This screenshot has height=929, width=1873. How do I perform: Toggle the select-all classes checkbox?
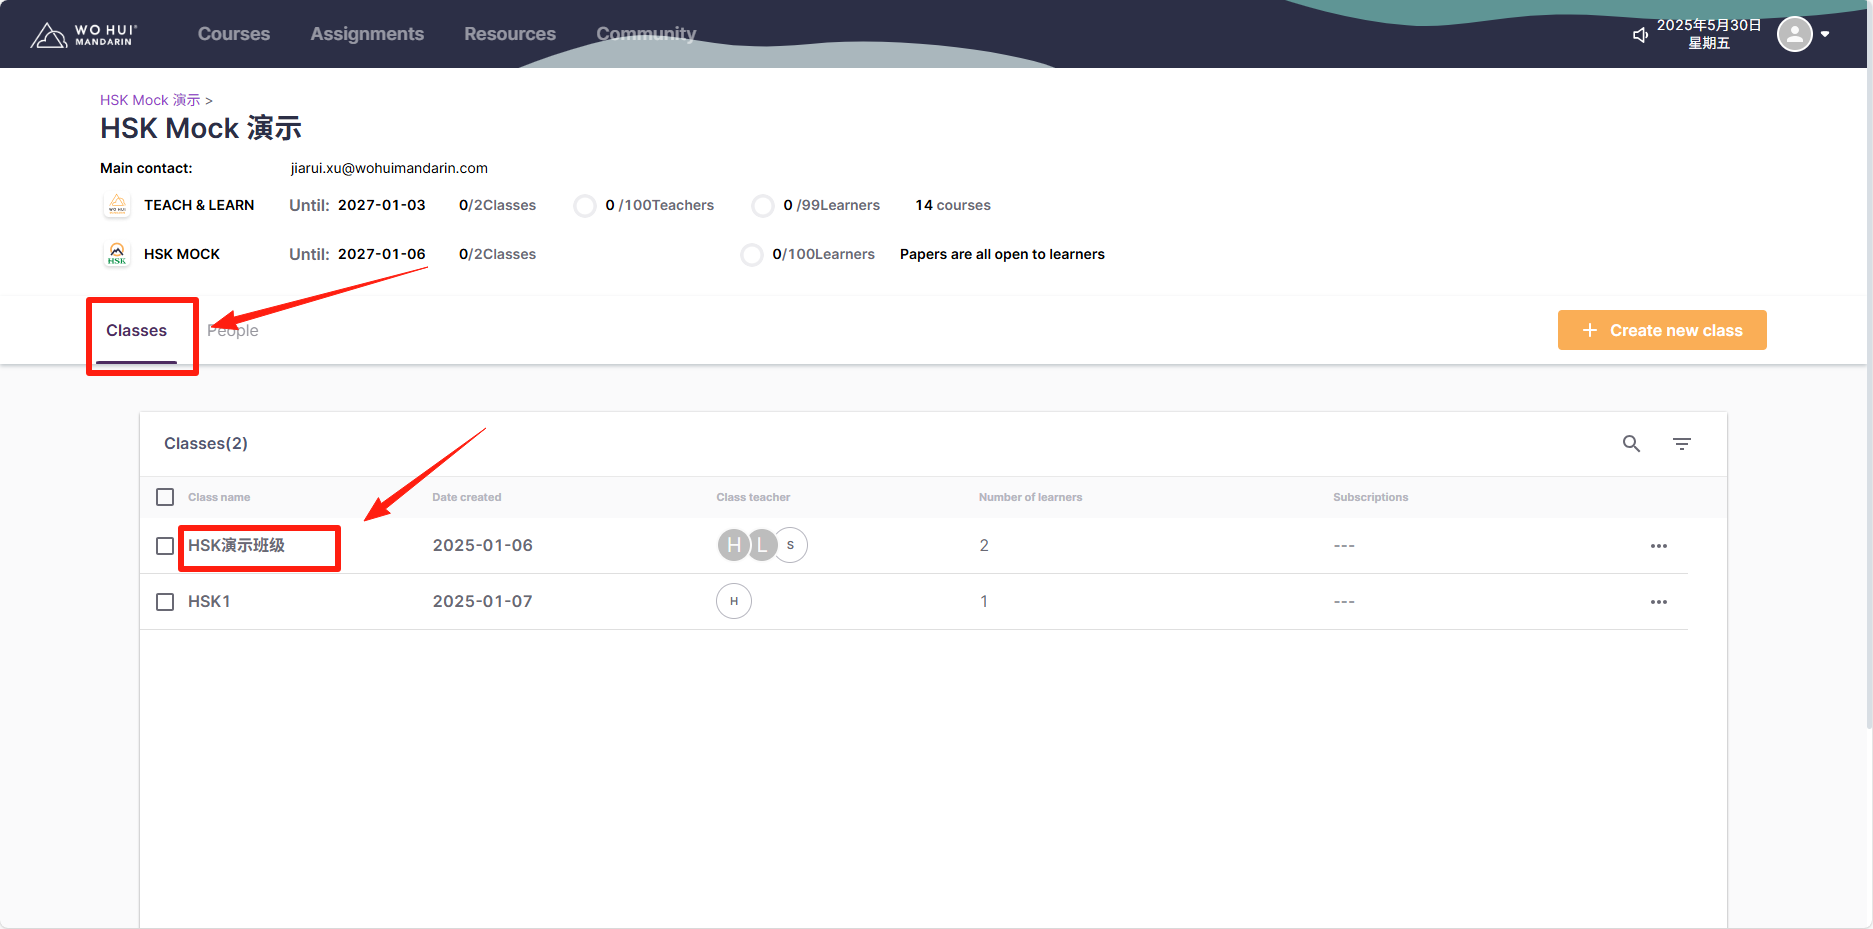[165, 497]
